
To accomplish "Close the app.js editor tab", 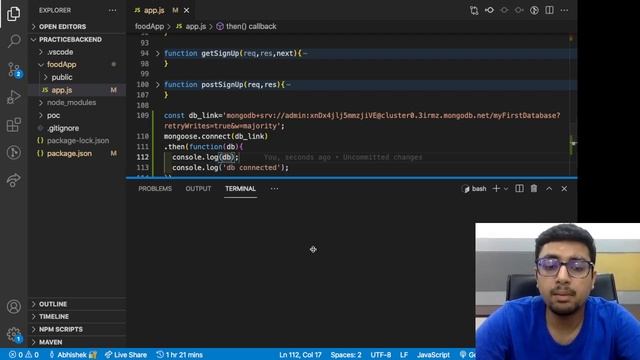I will [x=187, y=11].
